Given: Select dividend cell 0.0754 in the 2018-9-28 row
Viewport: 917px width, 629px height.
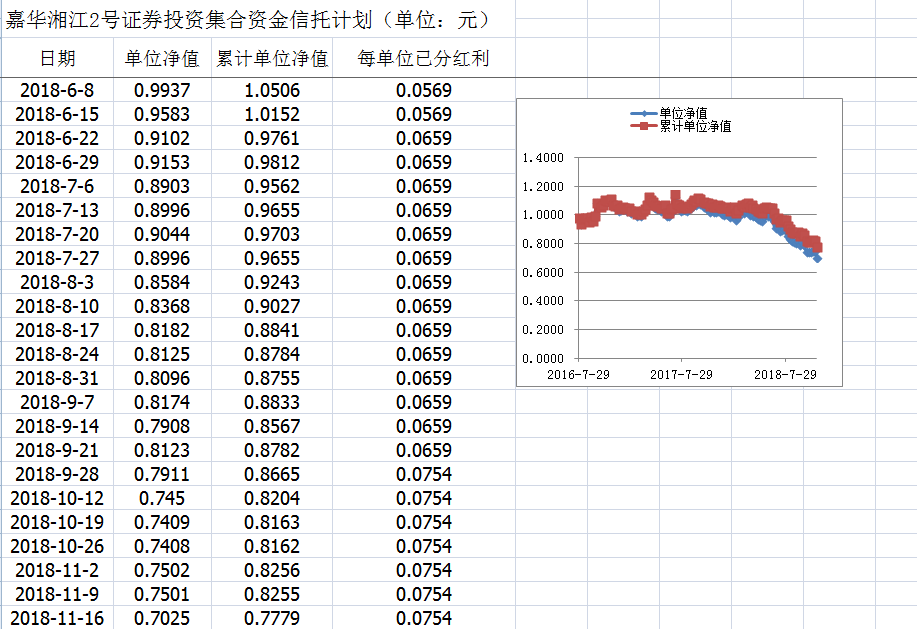Looking at the screenshot, I should coord(423,474).
